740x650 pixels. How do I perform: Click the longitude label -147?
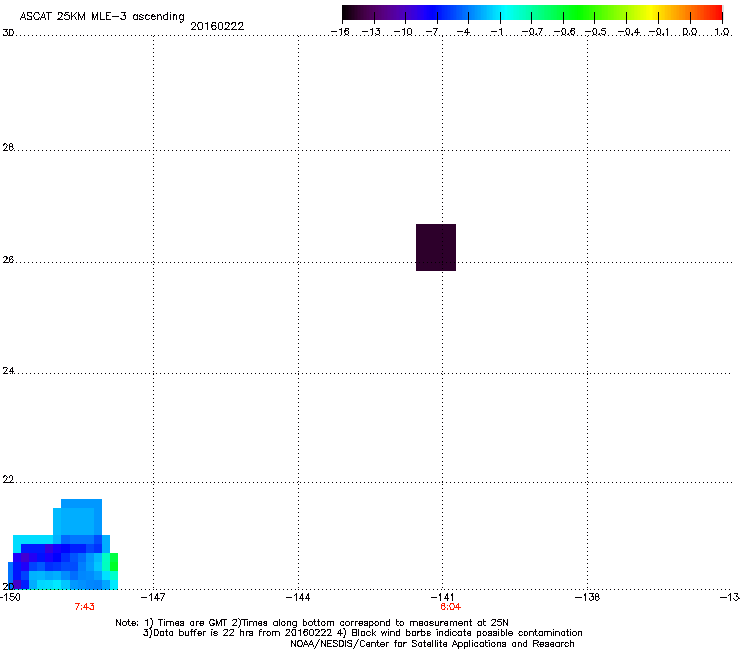153,597
